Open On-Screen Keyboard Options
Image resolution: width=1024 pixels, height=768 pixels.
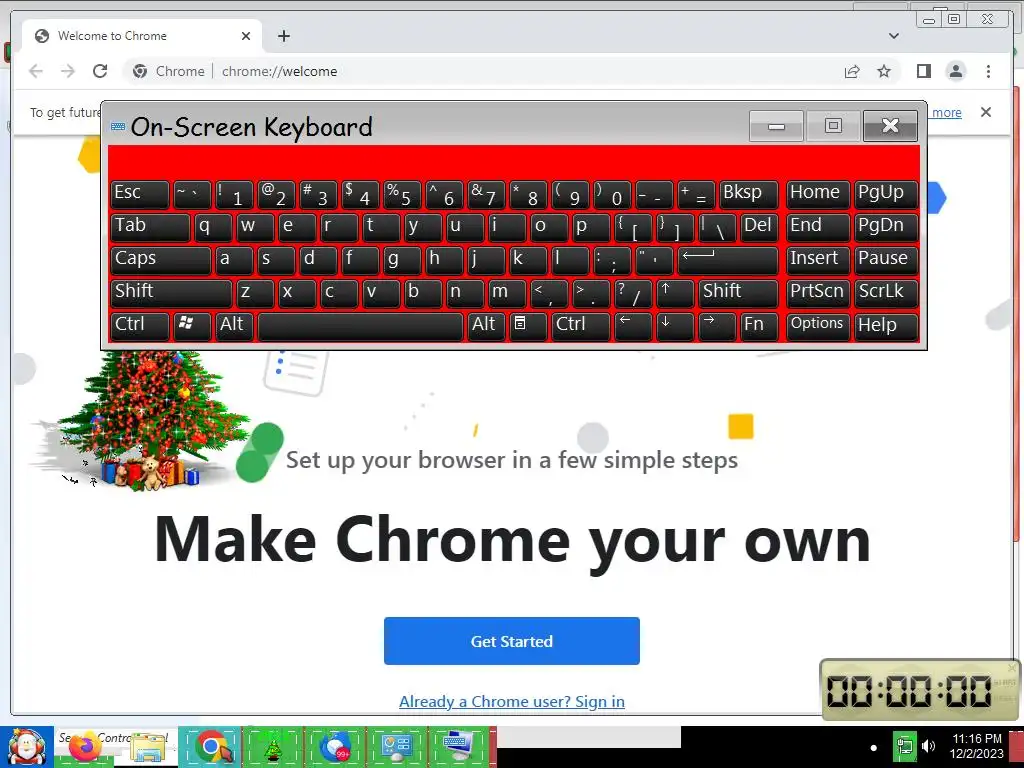(818, 326)
